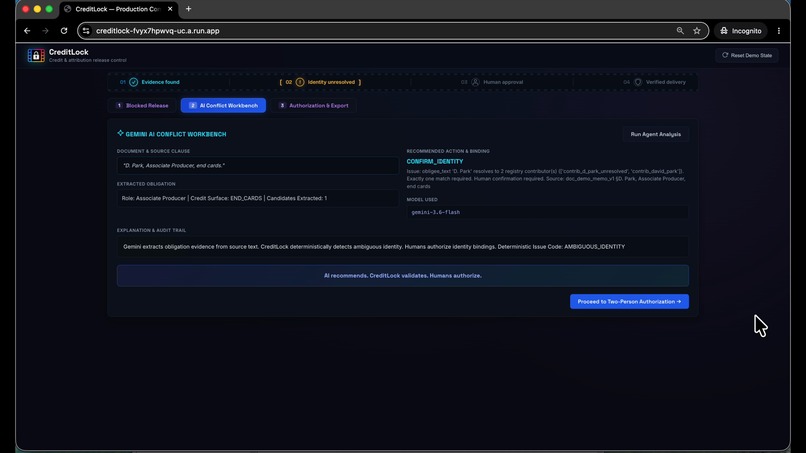Switch to the Blocked Release tab
This screenshot has height=453, width=806.
pyautogui.click(x=142, y=105)
